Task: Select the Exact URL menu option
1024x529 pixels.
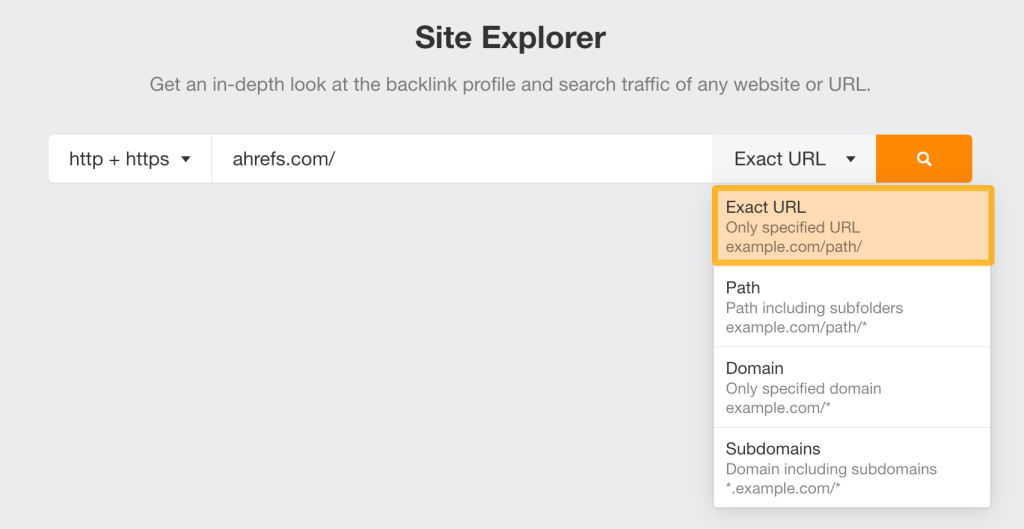Action: click(852, 226)
